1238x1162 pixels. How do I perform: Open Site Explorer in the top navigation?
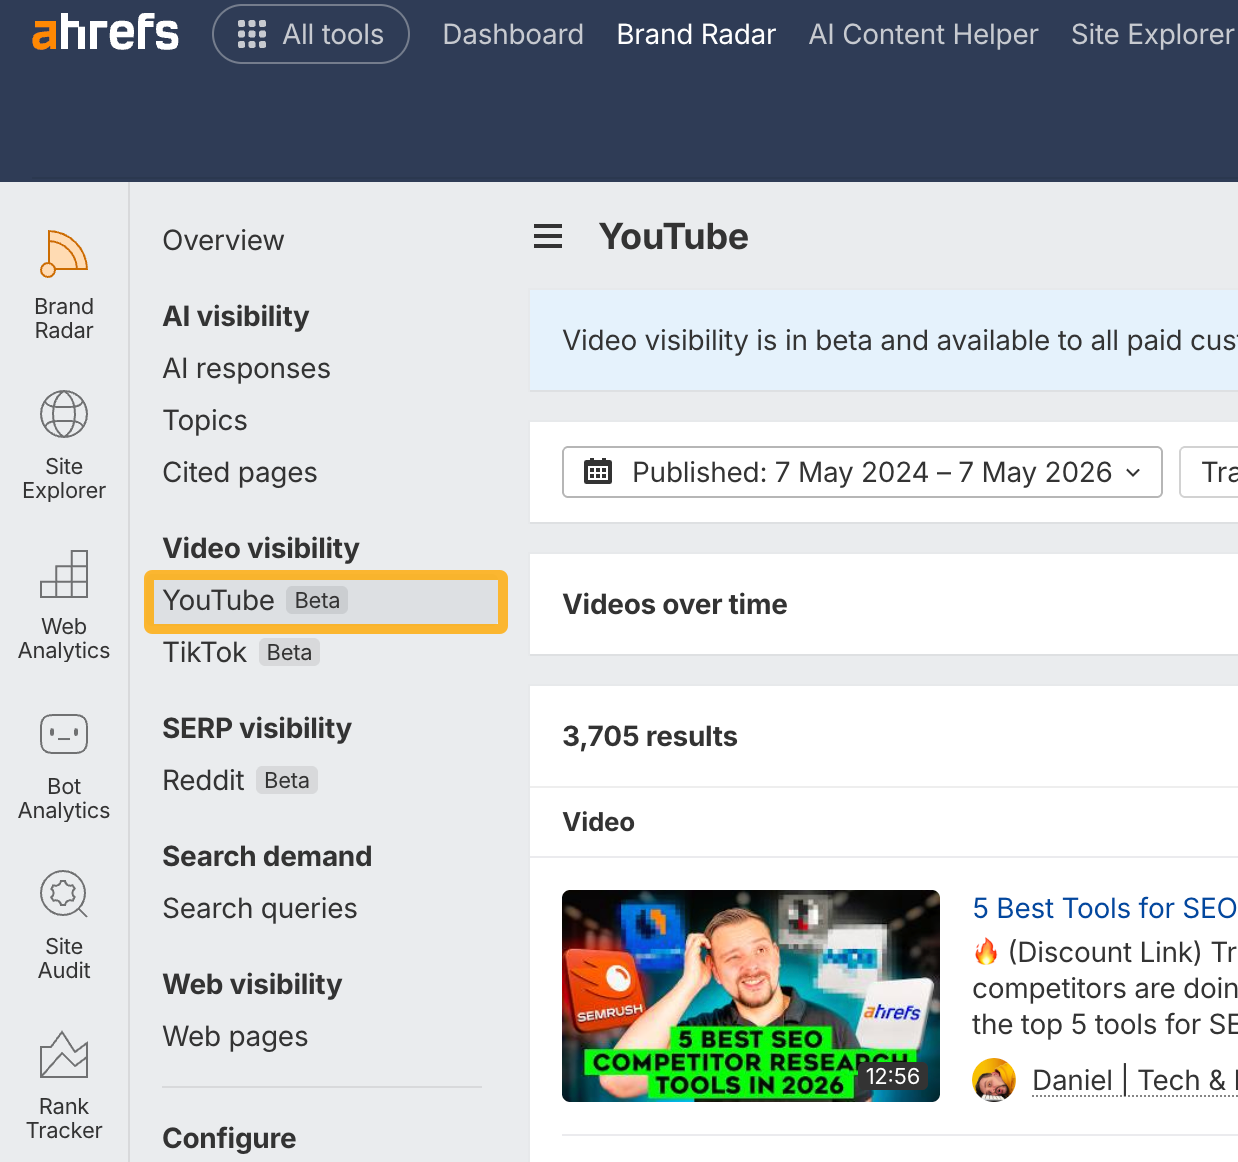(x=1154, y=34)
